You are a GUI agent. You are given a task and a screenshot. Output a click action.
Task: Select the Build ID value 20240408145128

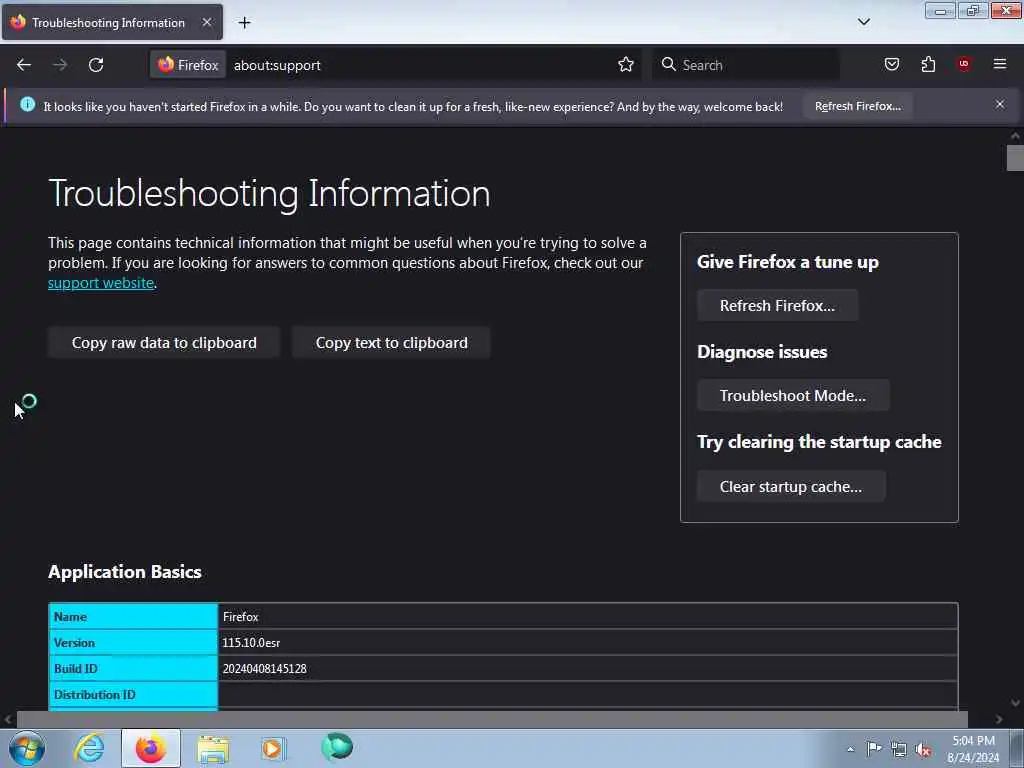coord(264,669)
